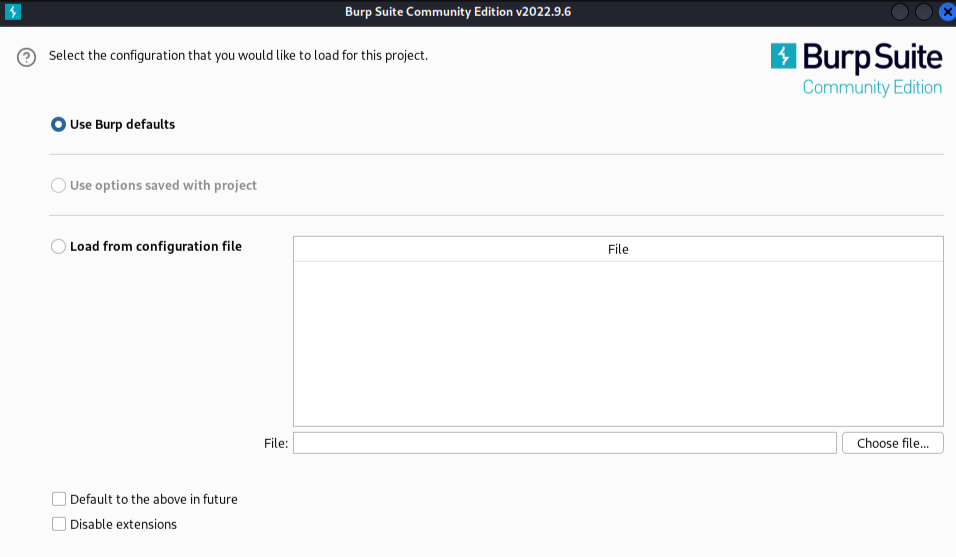Open the Choose file... dialog
The width and height of the screenshot is (956, 557).
(x=893, y=443)
